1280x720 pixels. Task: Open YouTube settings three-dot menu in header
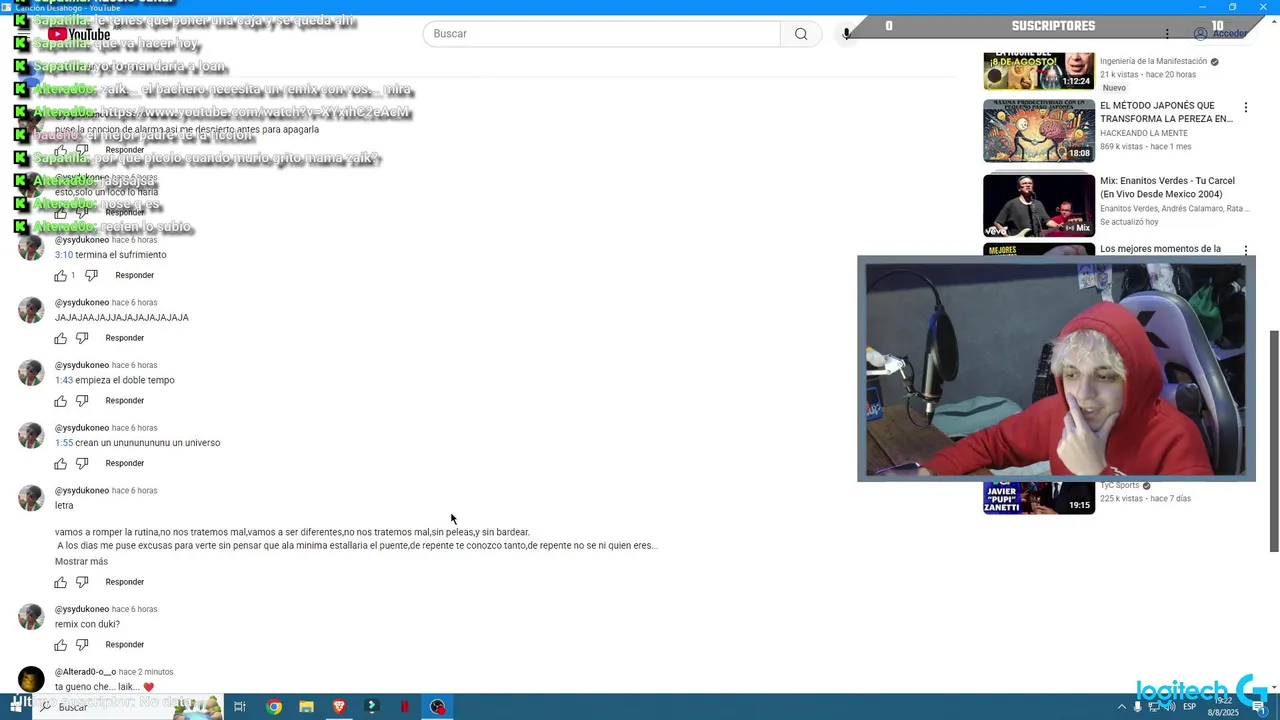click(x=1166, y=34)
